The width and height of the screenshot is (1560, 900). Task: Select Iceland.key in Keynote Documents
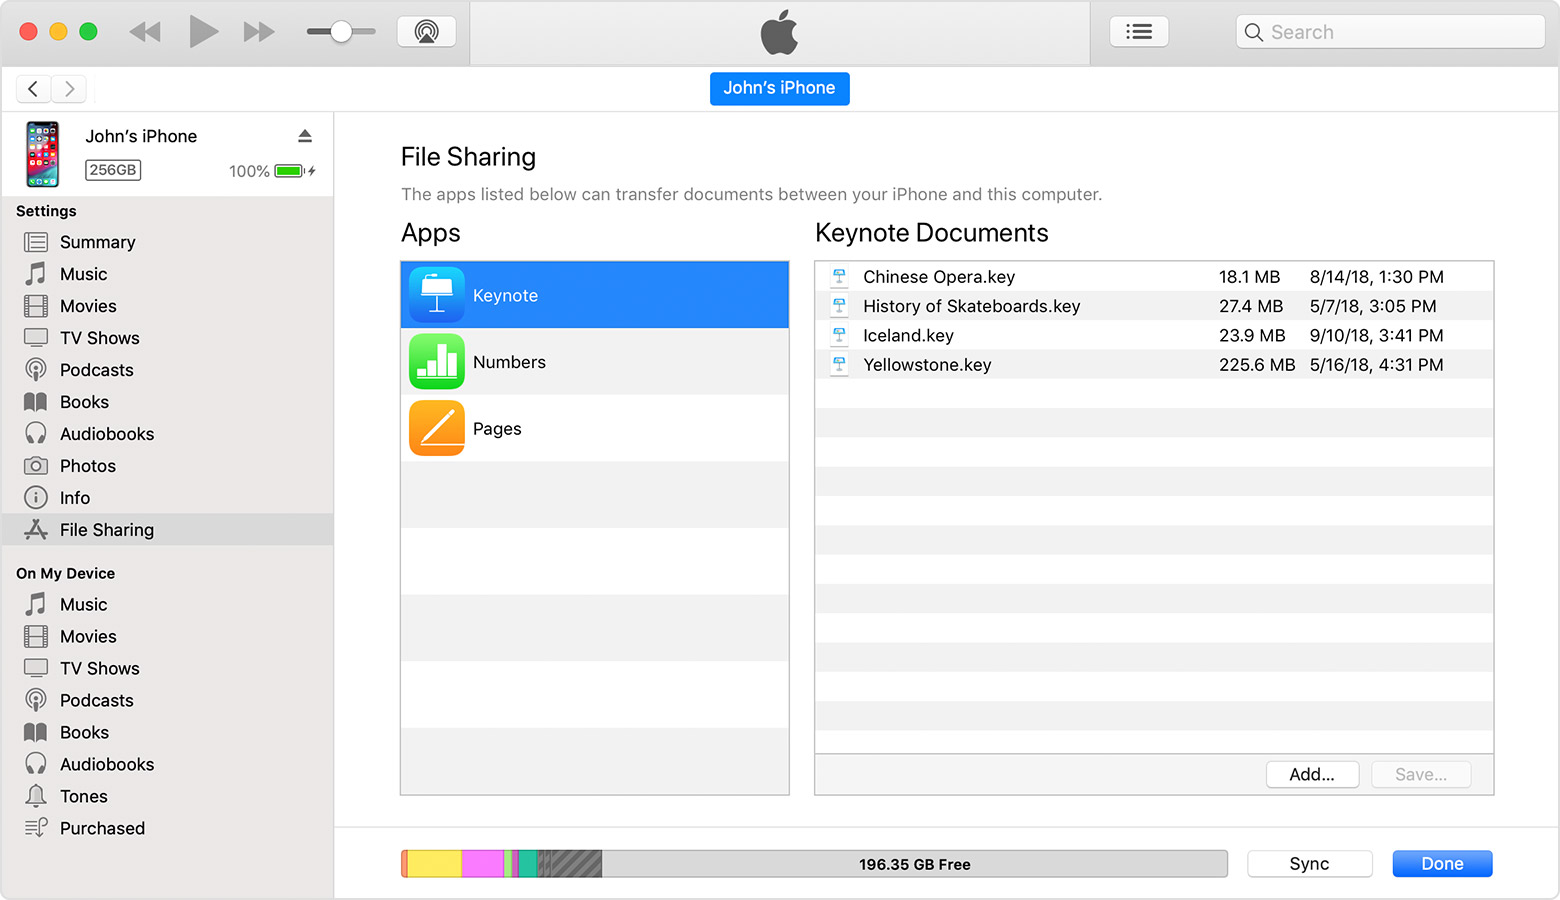point(908,335)
